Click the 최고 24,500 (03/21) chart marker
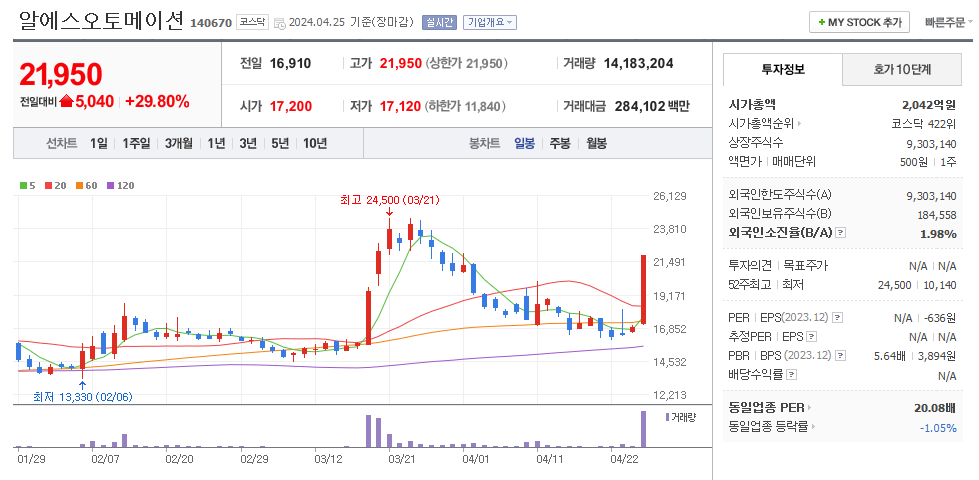The width and height of the screenshot is (979, 480). [390, 200]
